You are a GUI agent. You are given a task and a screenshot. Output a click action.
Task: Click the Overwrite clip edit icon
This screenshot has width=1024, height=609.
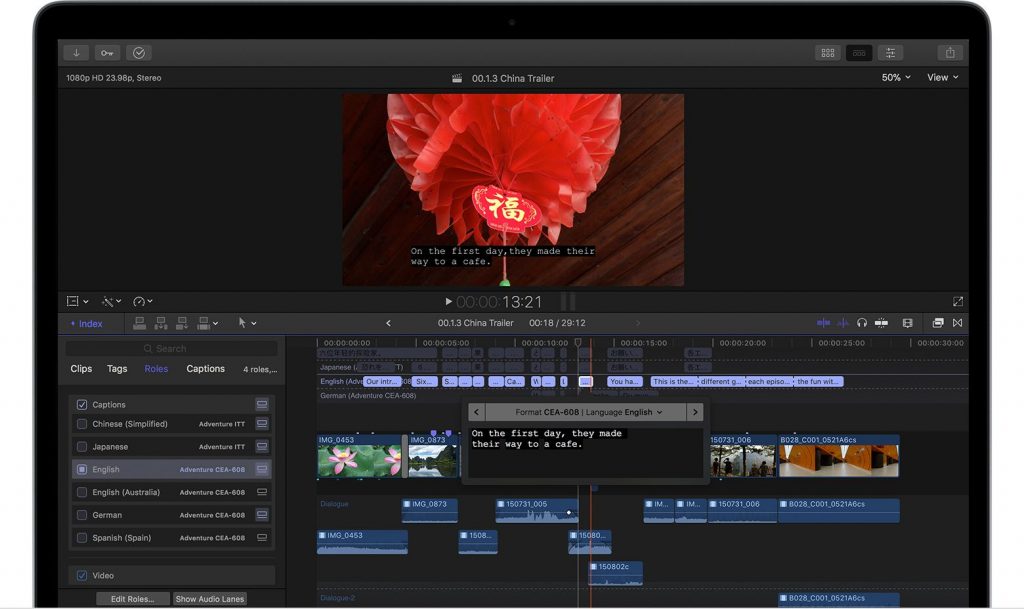204,322
